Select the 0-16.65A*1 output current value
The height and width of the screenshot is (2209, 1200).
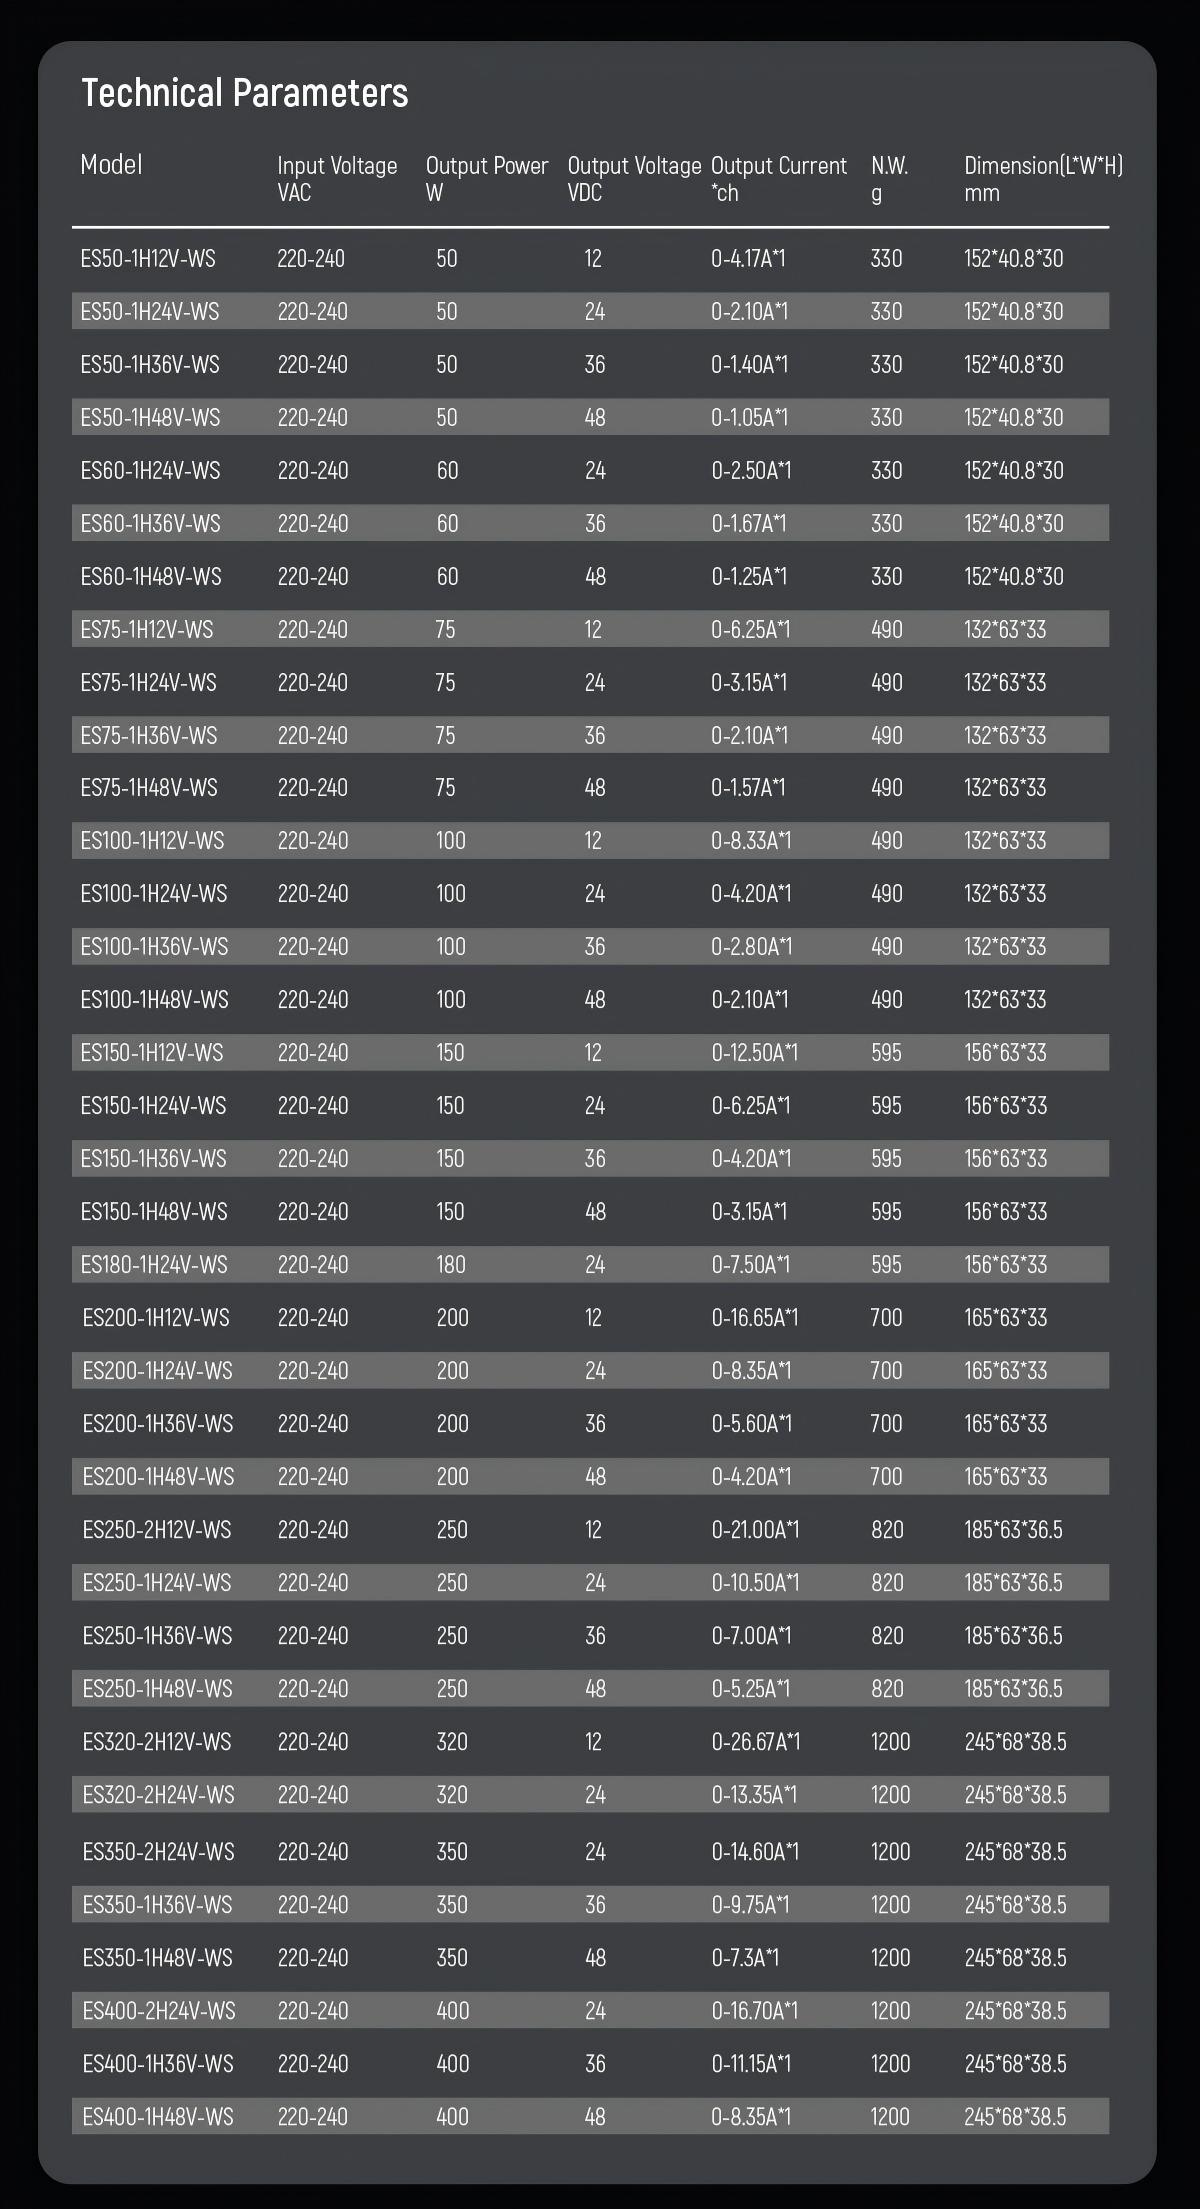[x=755, y=1318]
